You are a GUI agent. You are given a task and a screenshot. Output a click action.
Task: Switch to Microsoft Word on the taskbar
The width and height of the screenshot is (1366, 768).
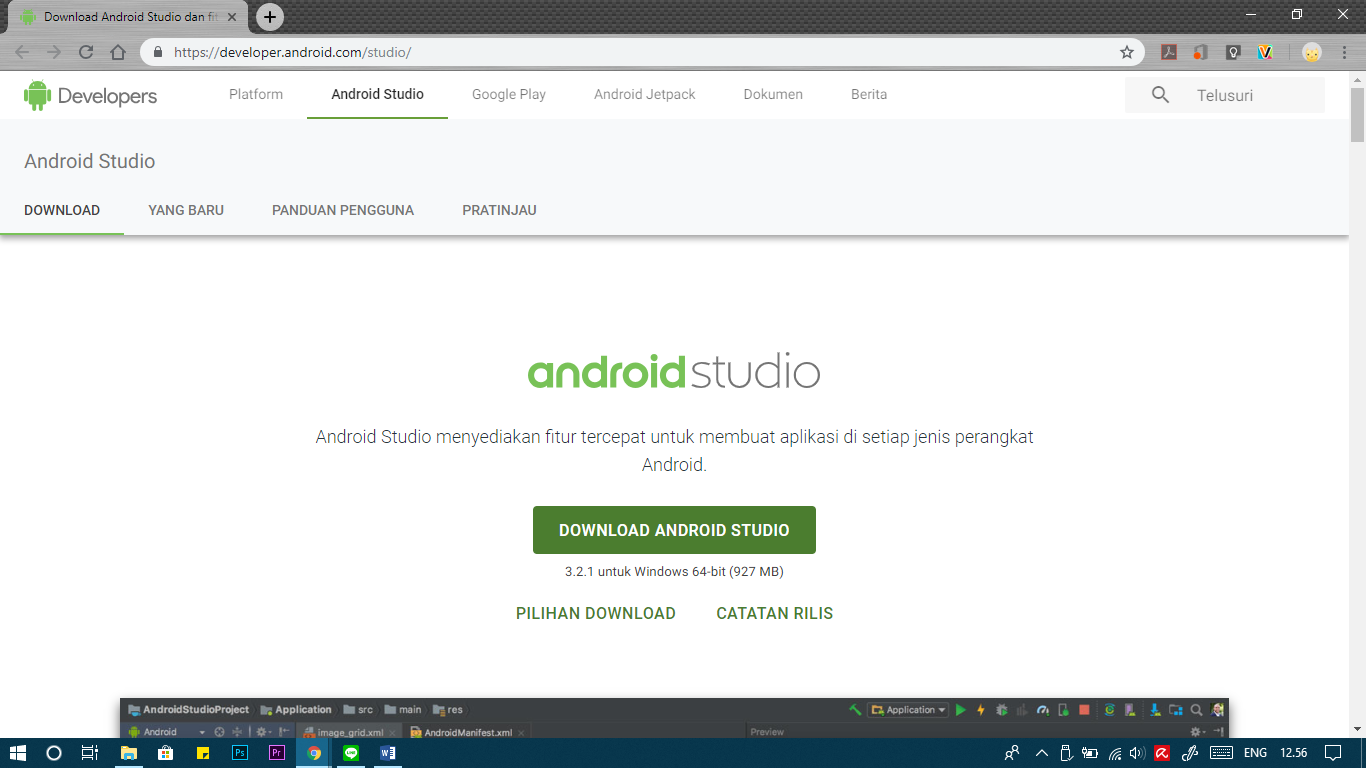point(388,753)
